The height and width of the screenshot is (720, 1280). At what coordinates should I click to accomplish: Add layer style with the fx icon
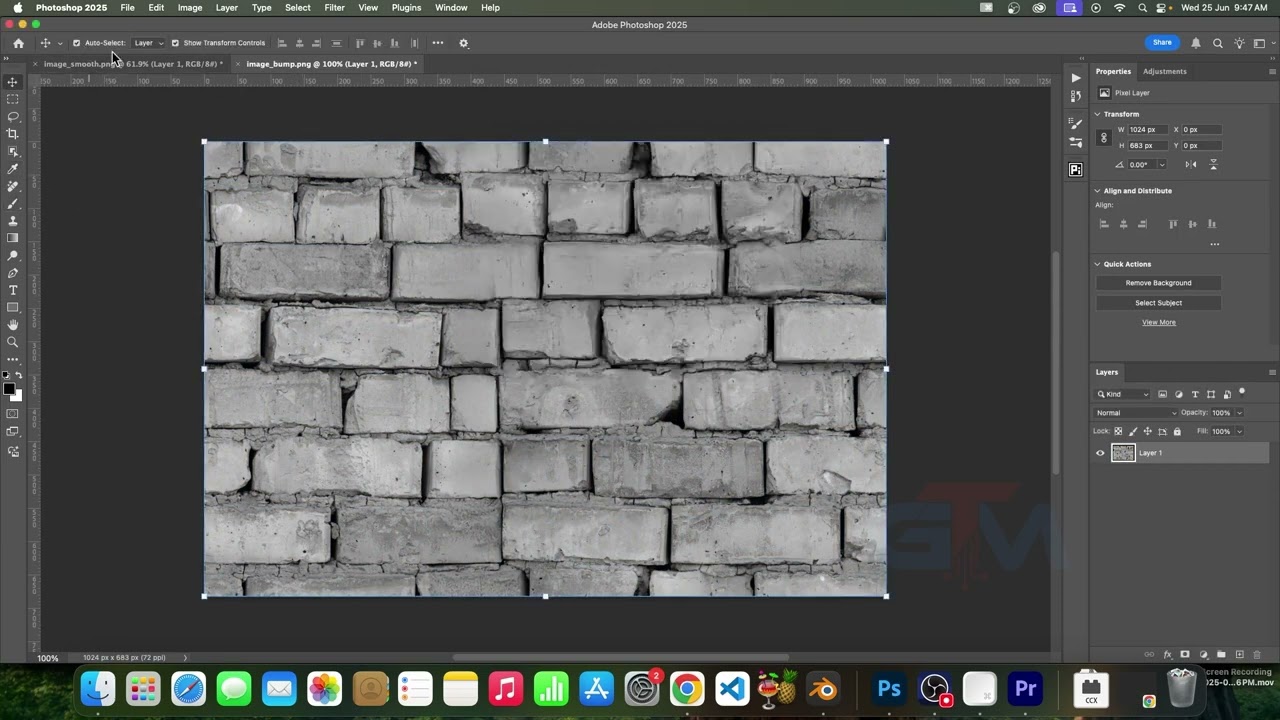(x=1167, y=655)
